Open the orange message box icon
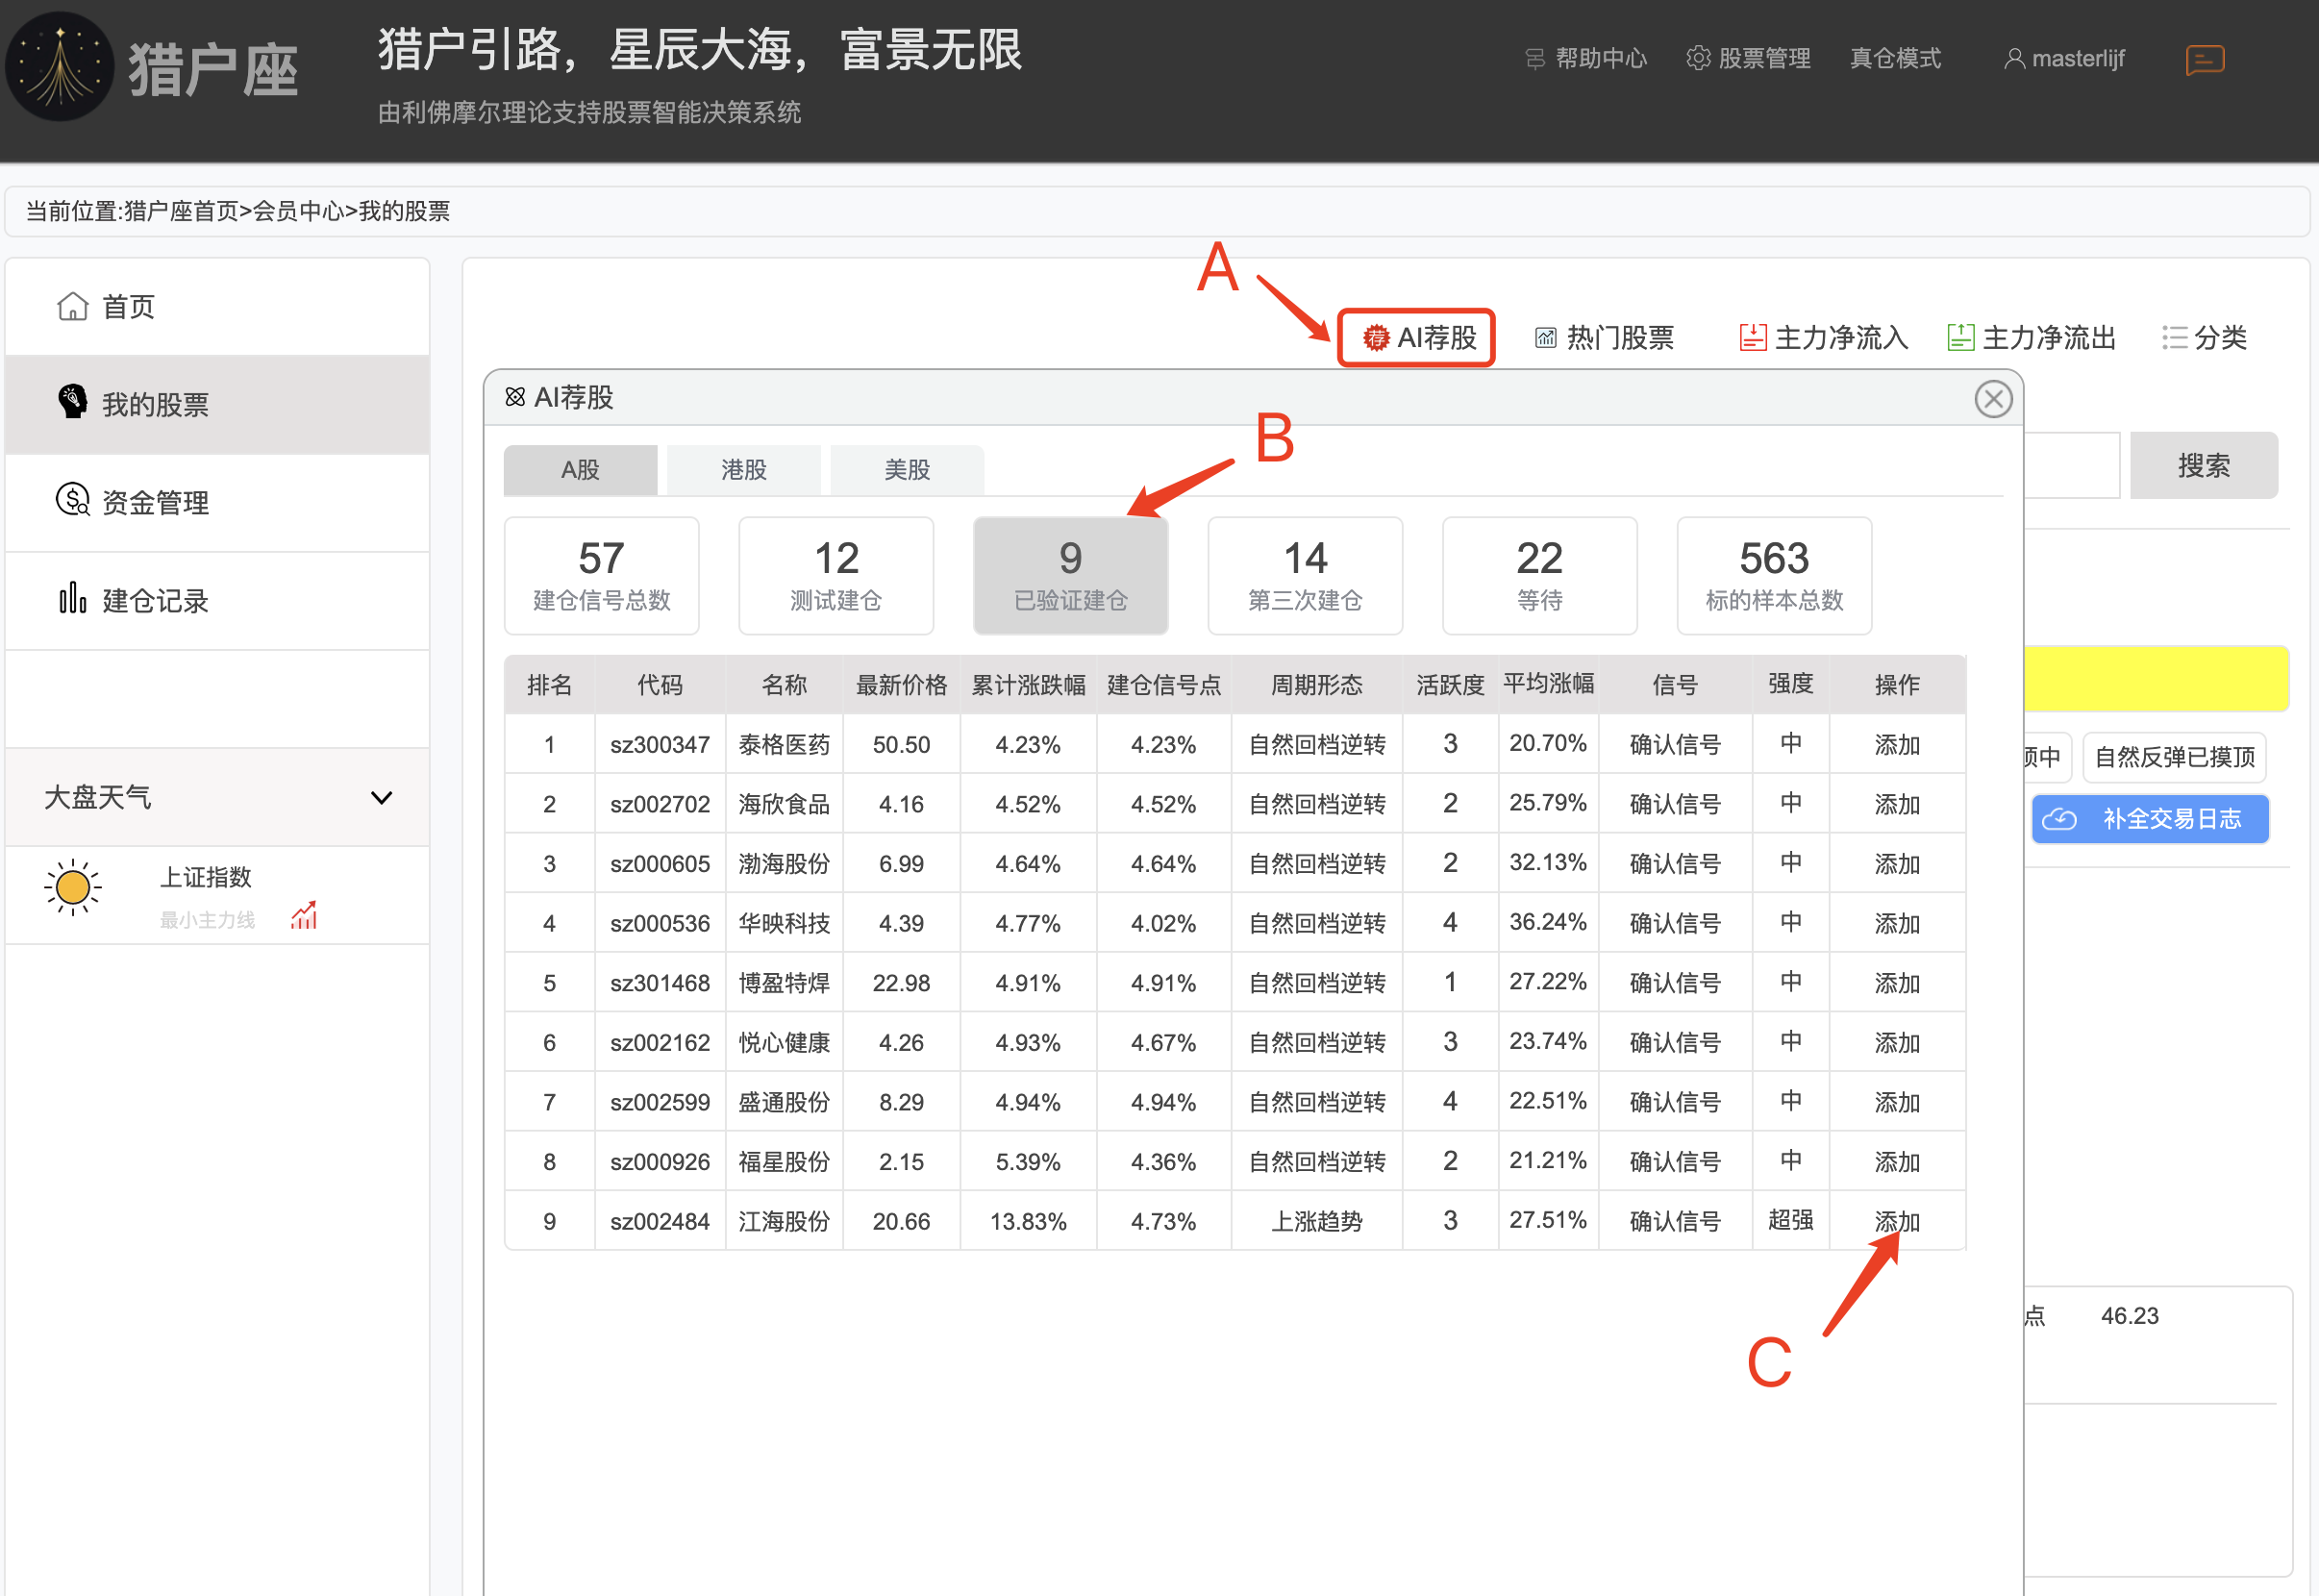Screen dimensions: 2319x1596 (x=2204, y=60)
